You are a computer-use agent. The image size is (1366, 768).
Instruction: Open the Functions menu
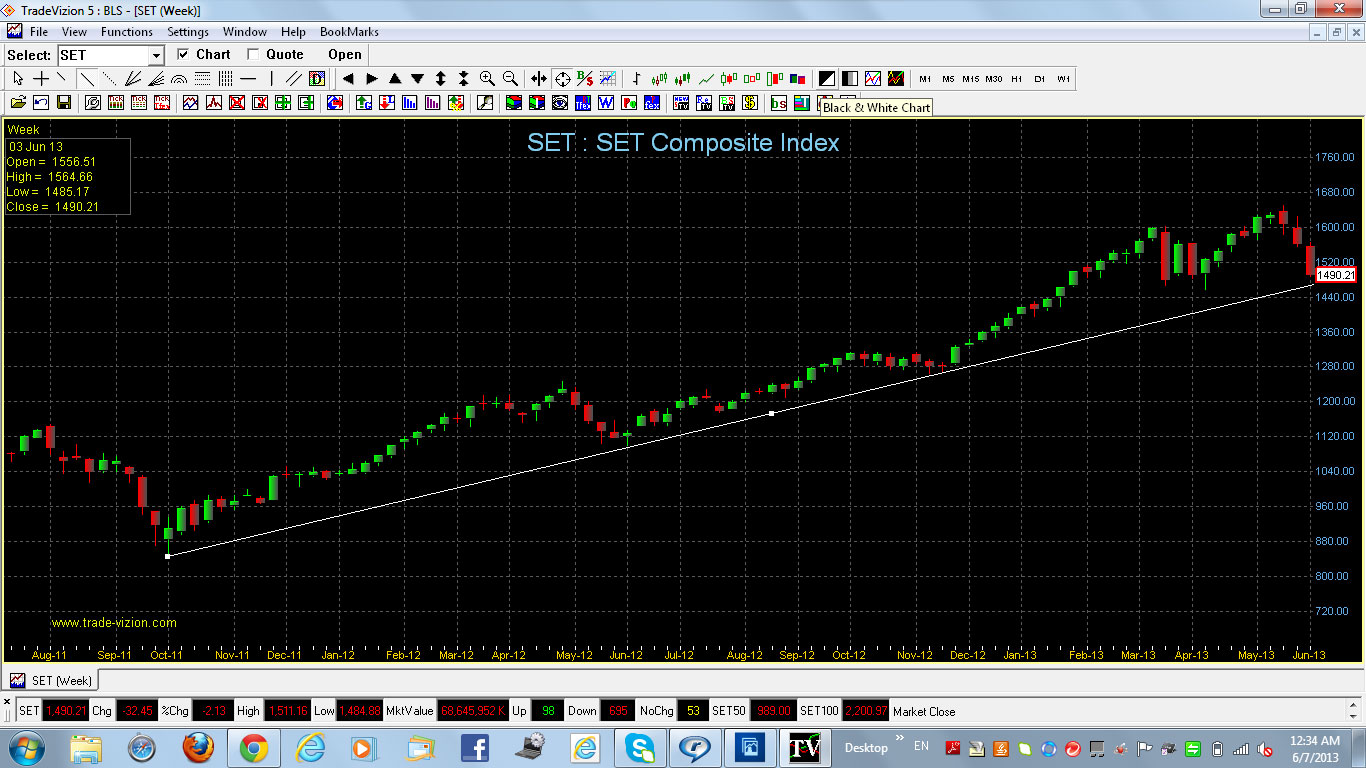click(x=127, y=32)
